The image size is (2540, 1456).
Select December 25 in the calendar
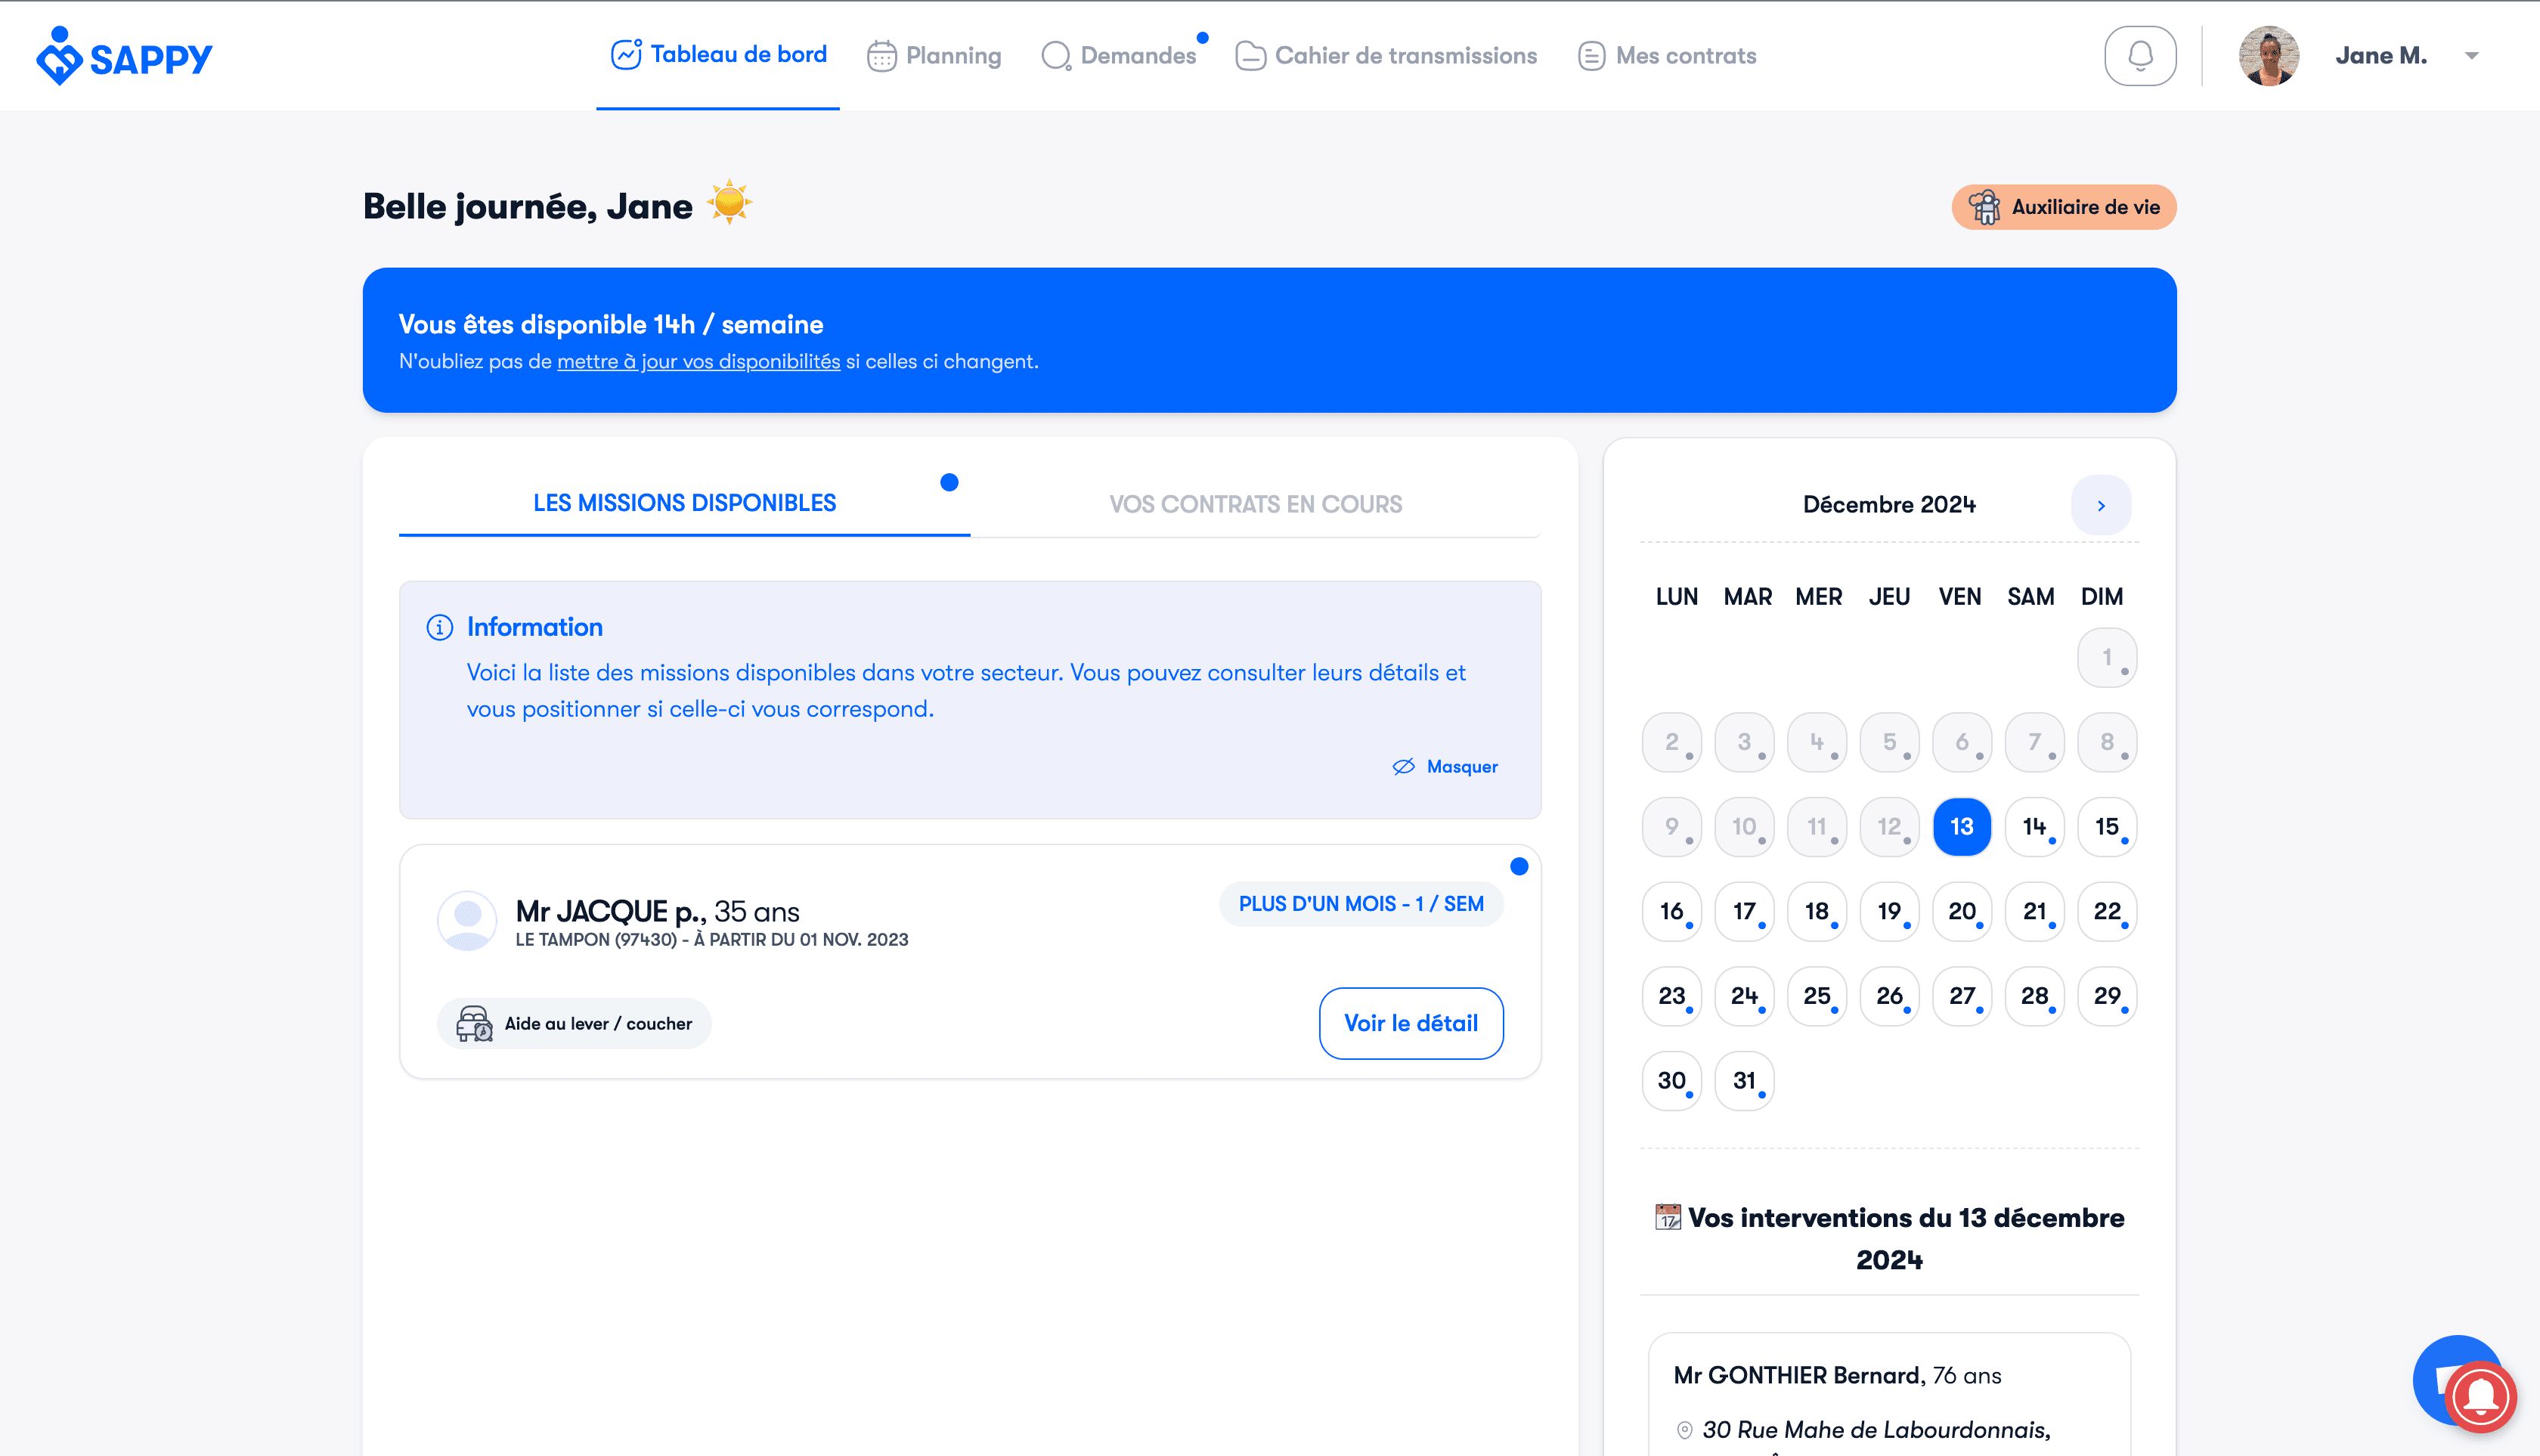click(x=1816, y=996)
